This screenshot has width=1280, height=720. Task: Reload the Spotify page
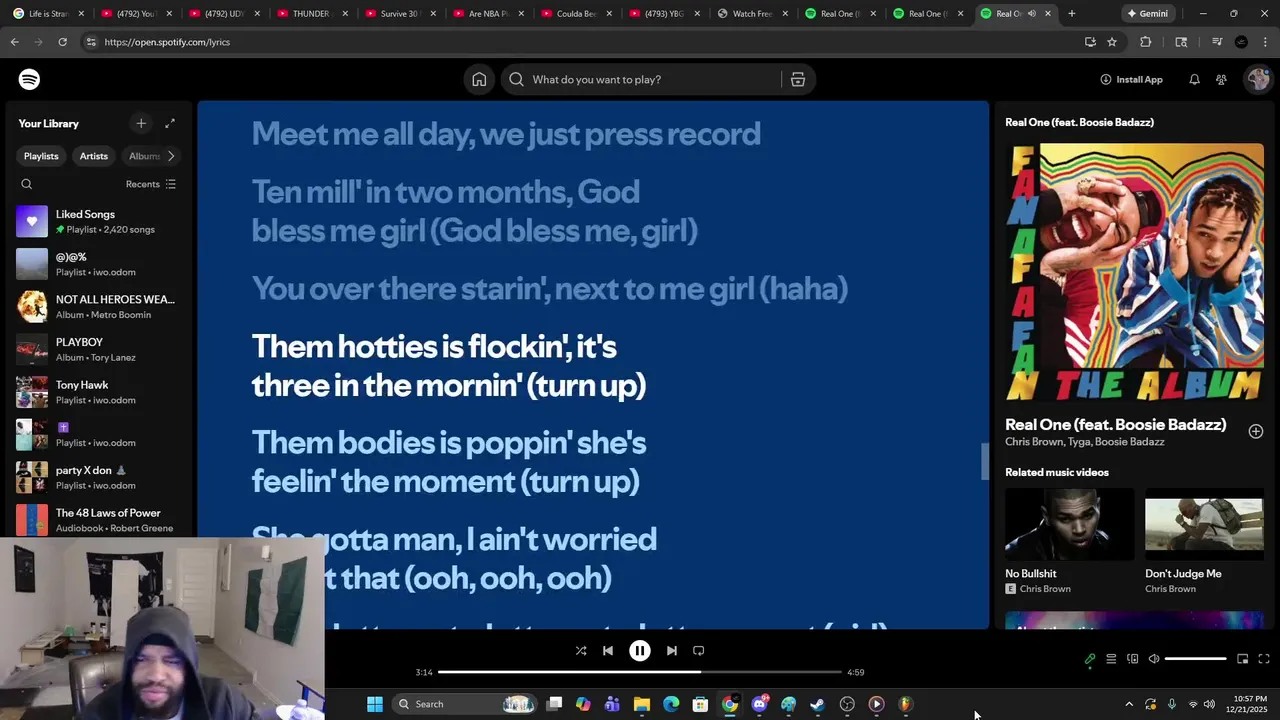[62, 42]
